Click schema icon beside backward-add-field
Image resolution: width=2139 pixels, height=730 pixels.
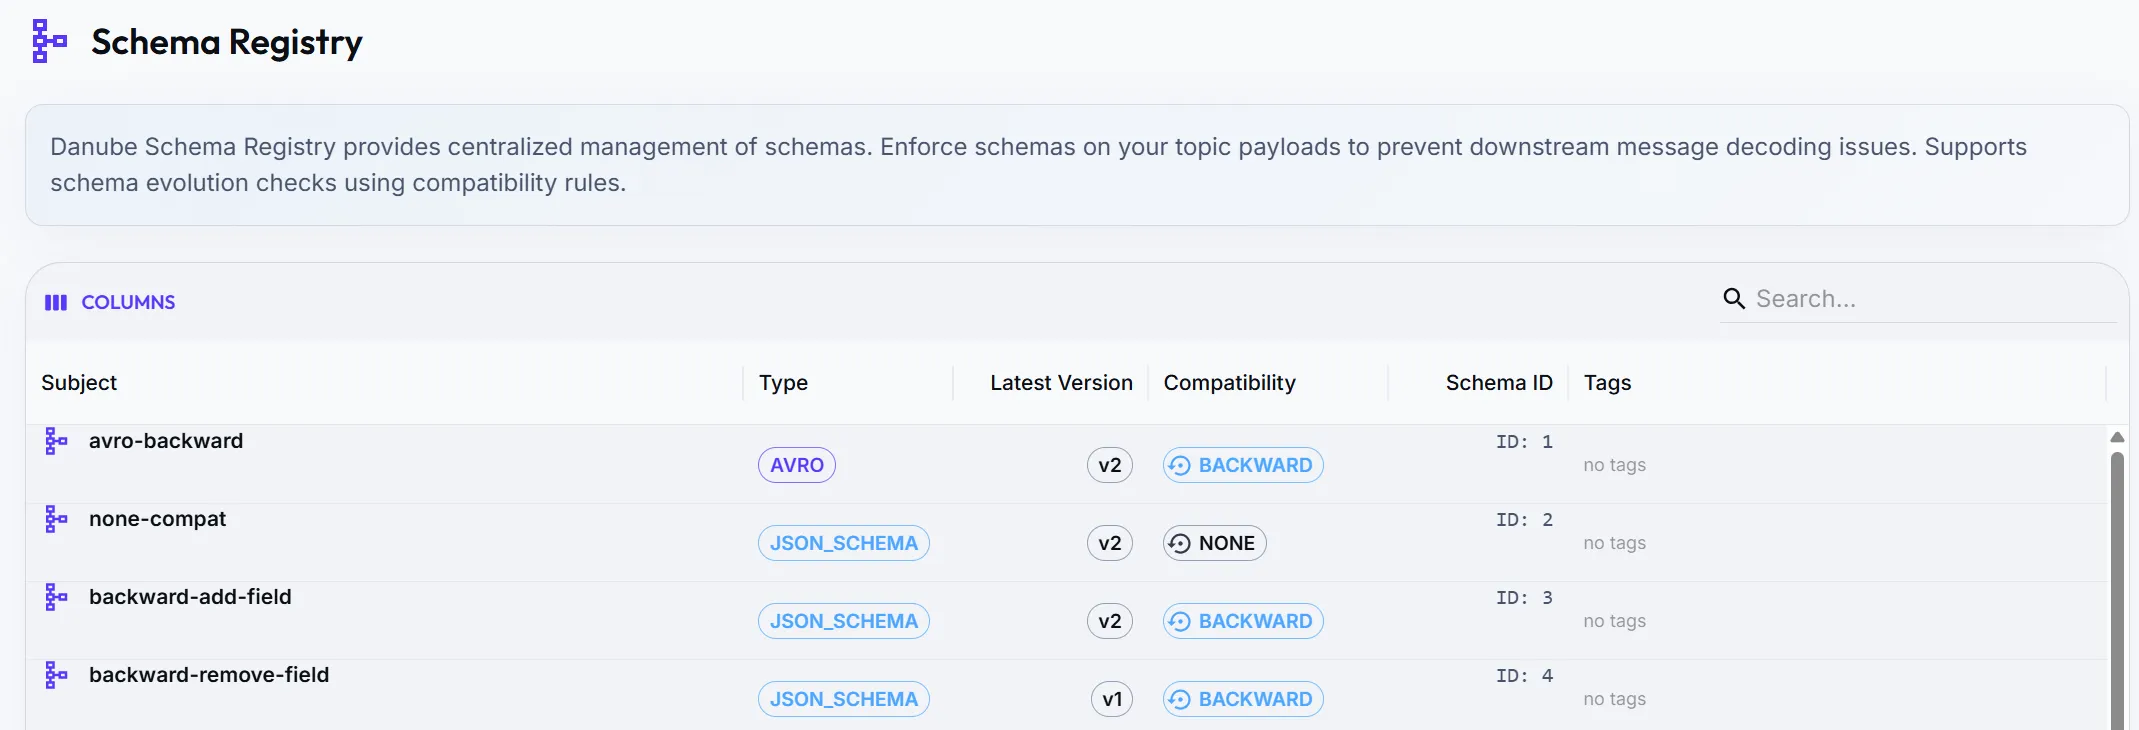[x=56, y=597]
